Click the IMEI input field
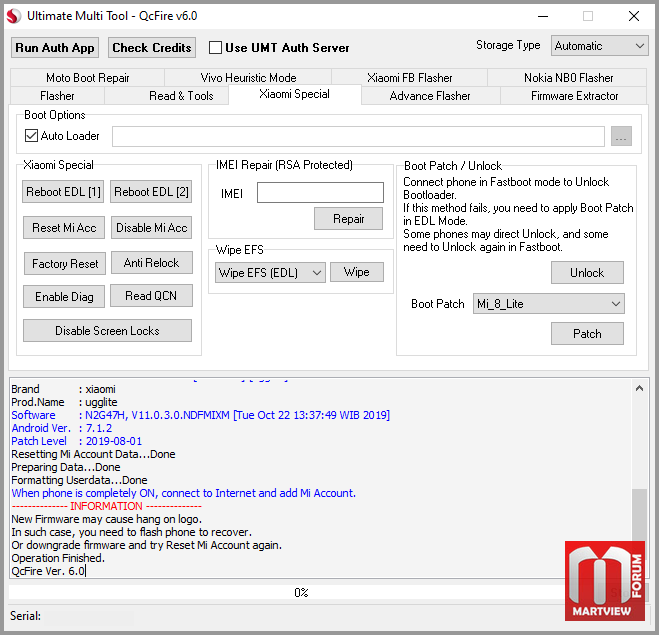This screenshot has height=635, width=659. tap(320, 192)
